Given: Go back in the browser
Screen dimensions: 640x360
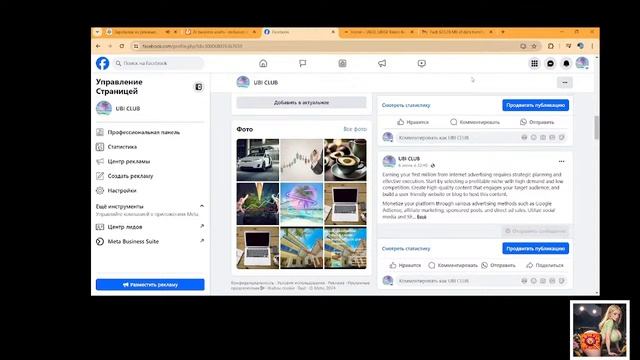Looking at the screenshot, I should [x=98, y=46].
